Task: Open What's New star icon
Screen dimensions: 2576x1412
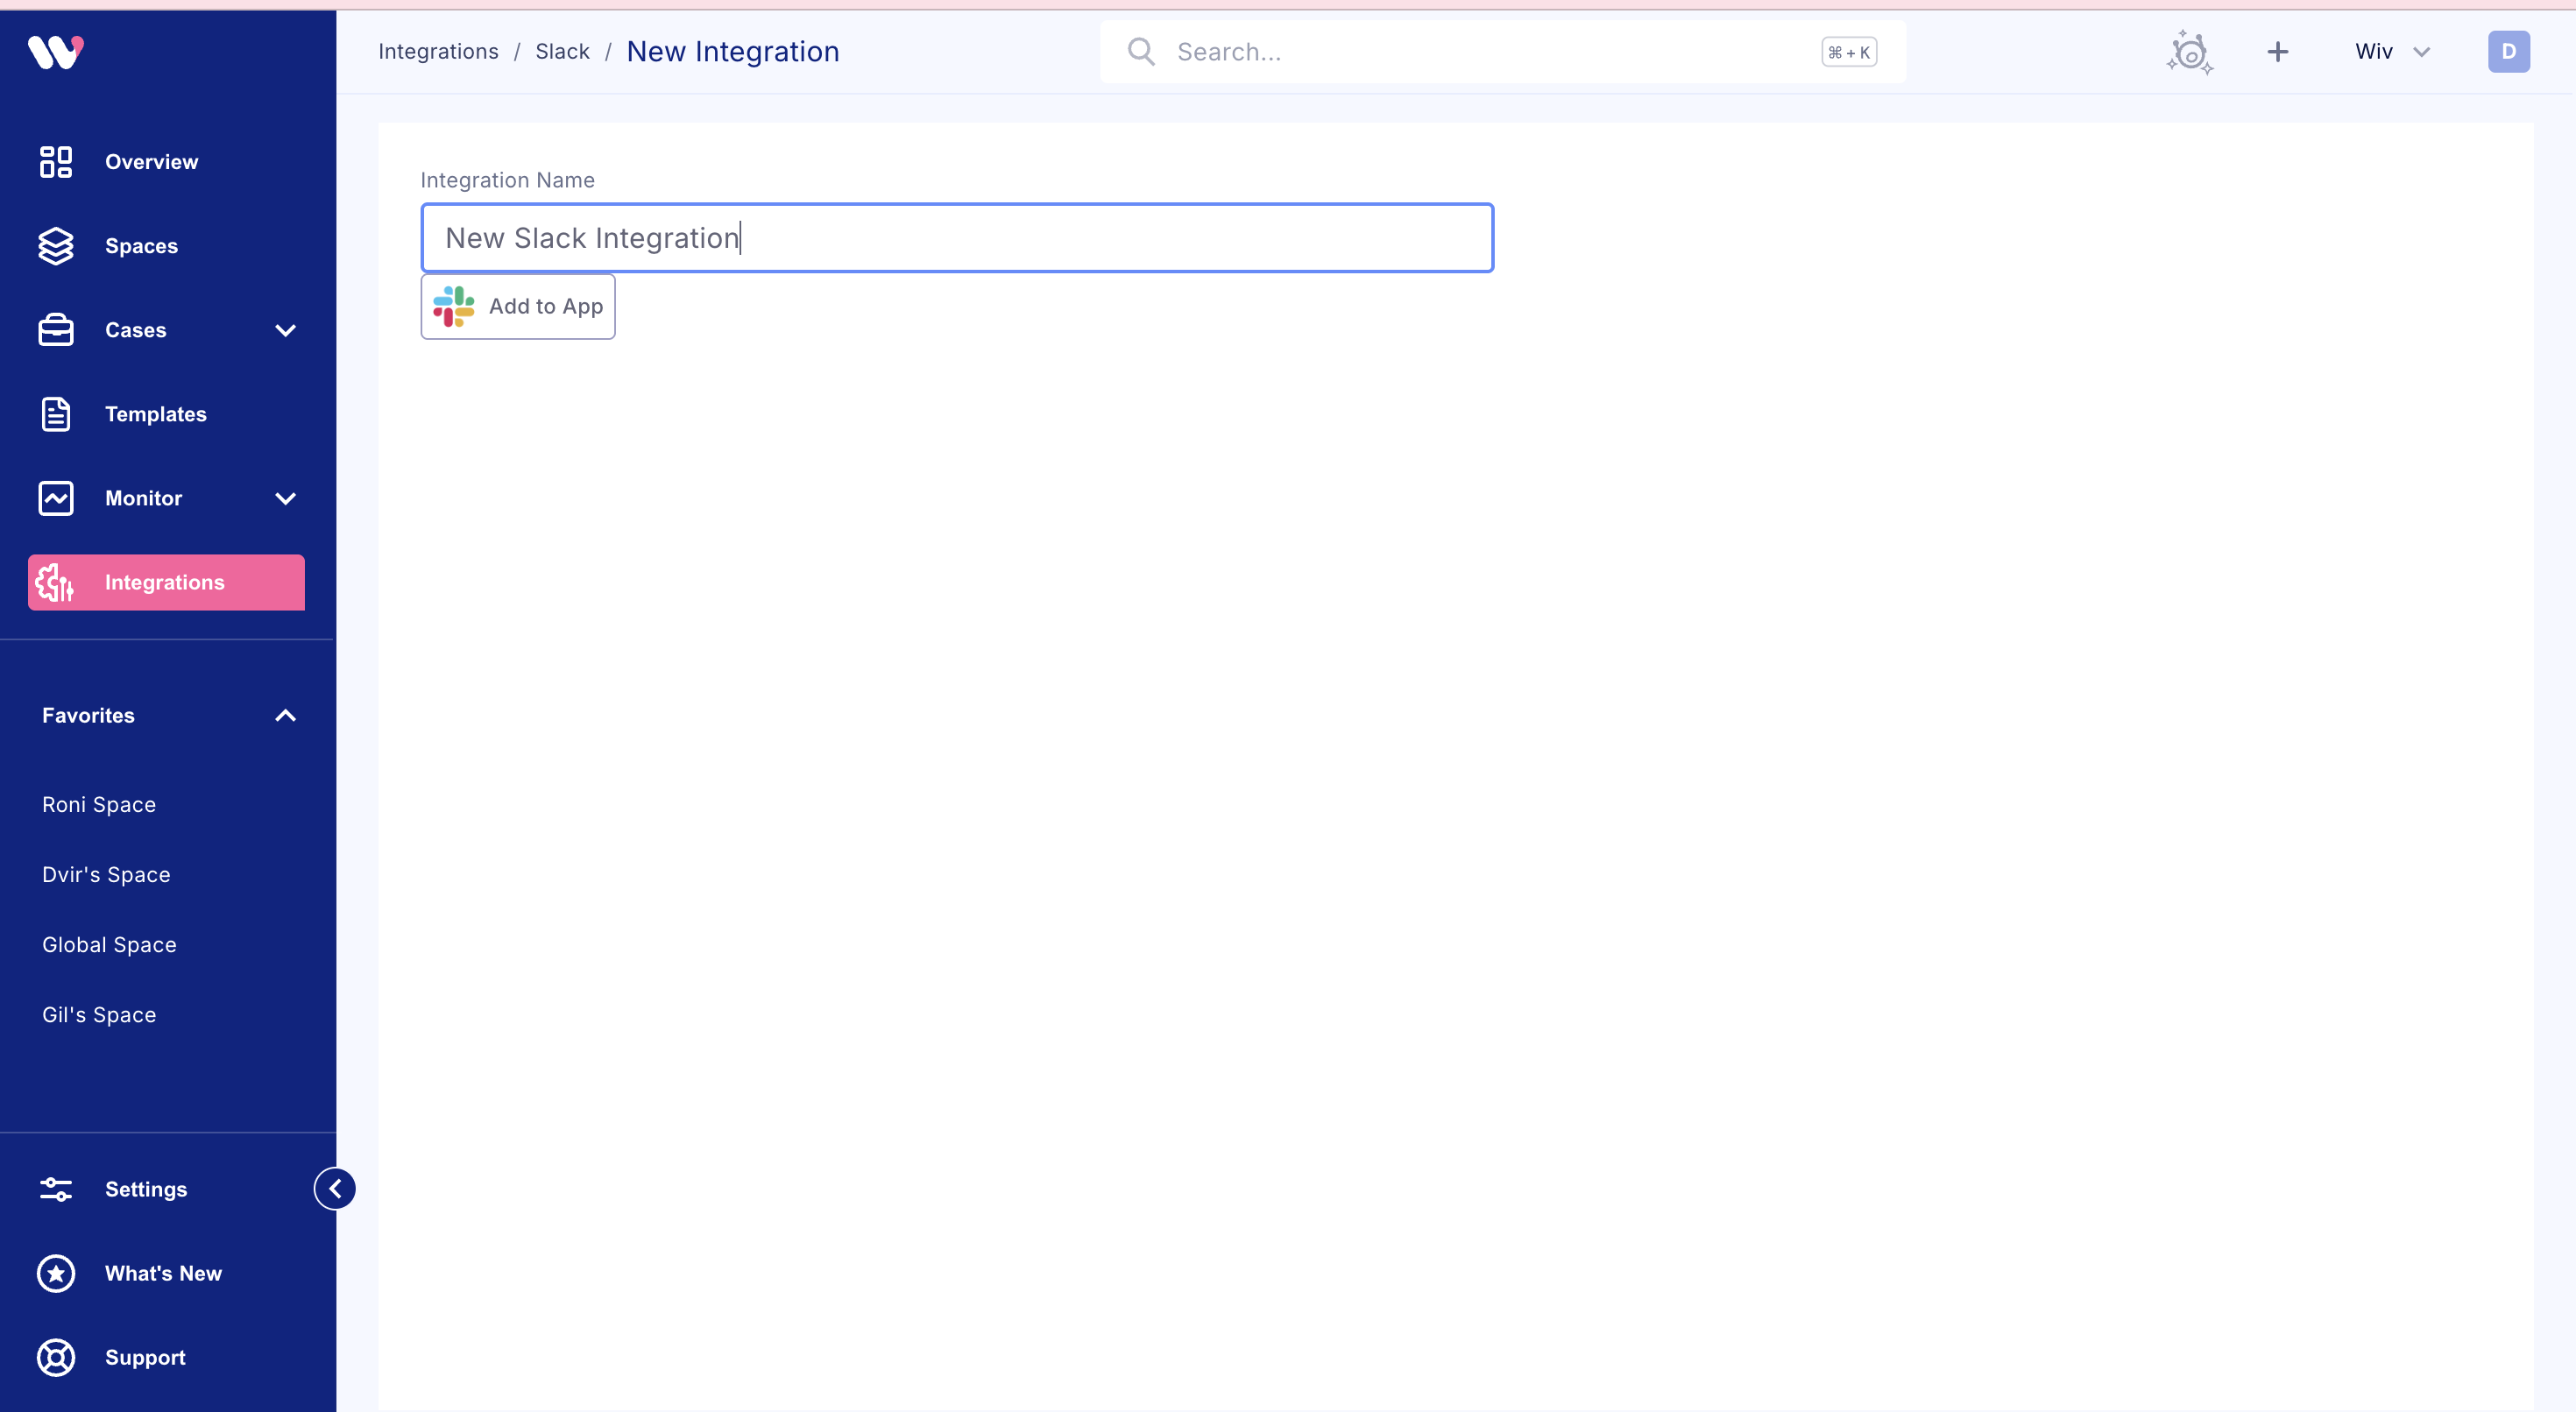Action: 56,1273
